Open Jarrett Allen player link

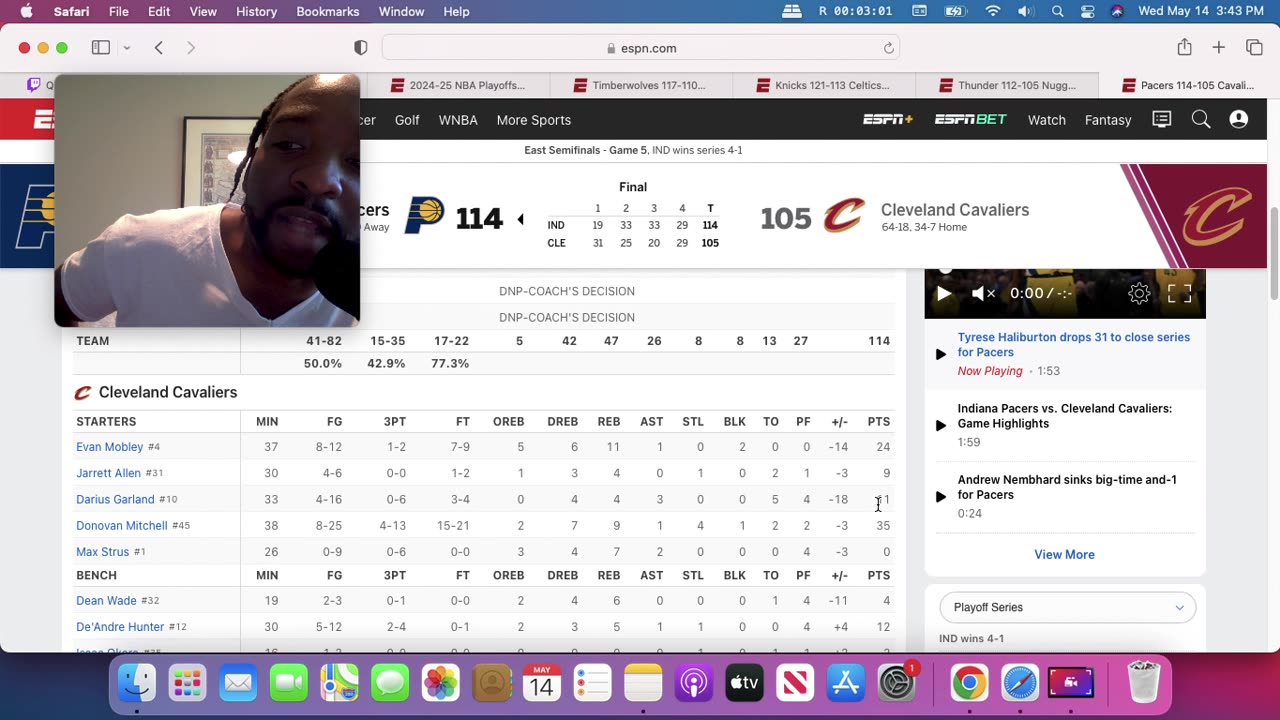click(108, 473)
